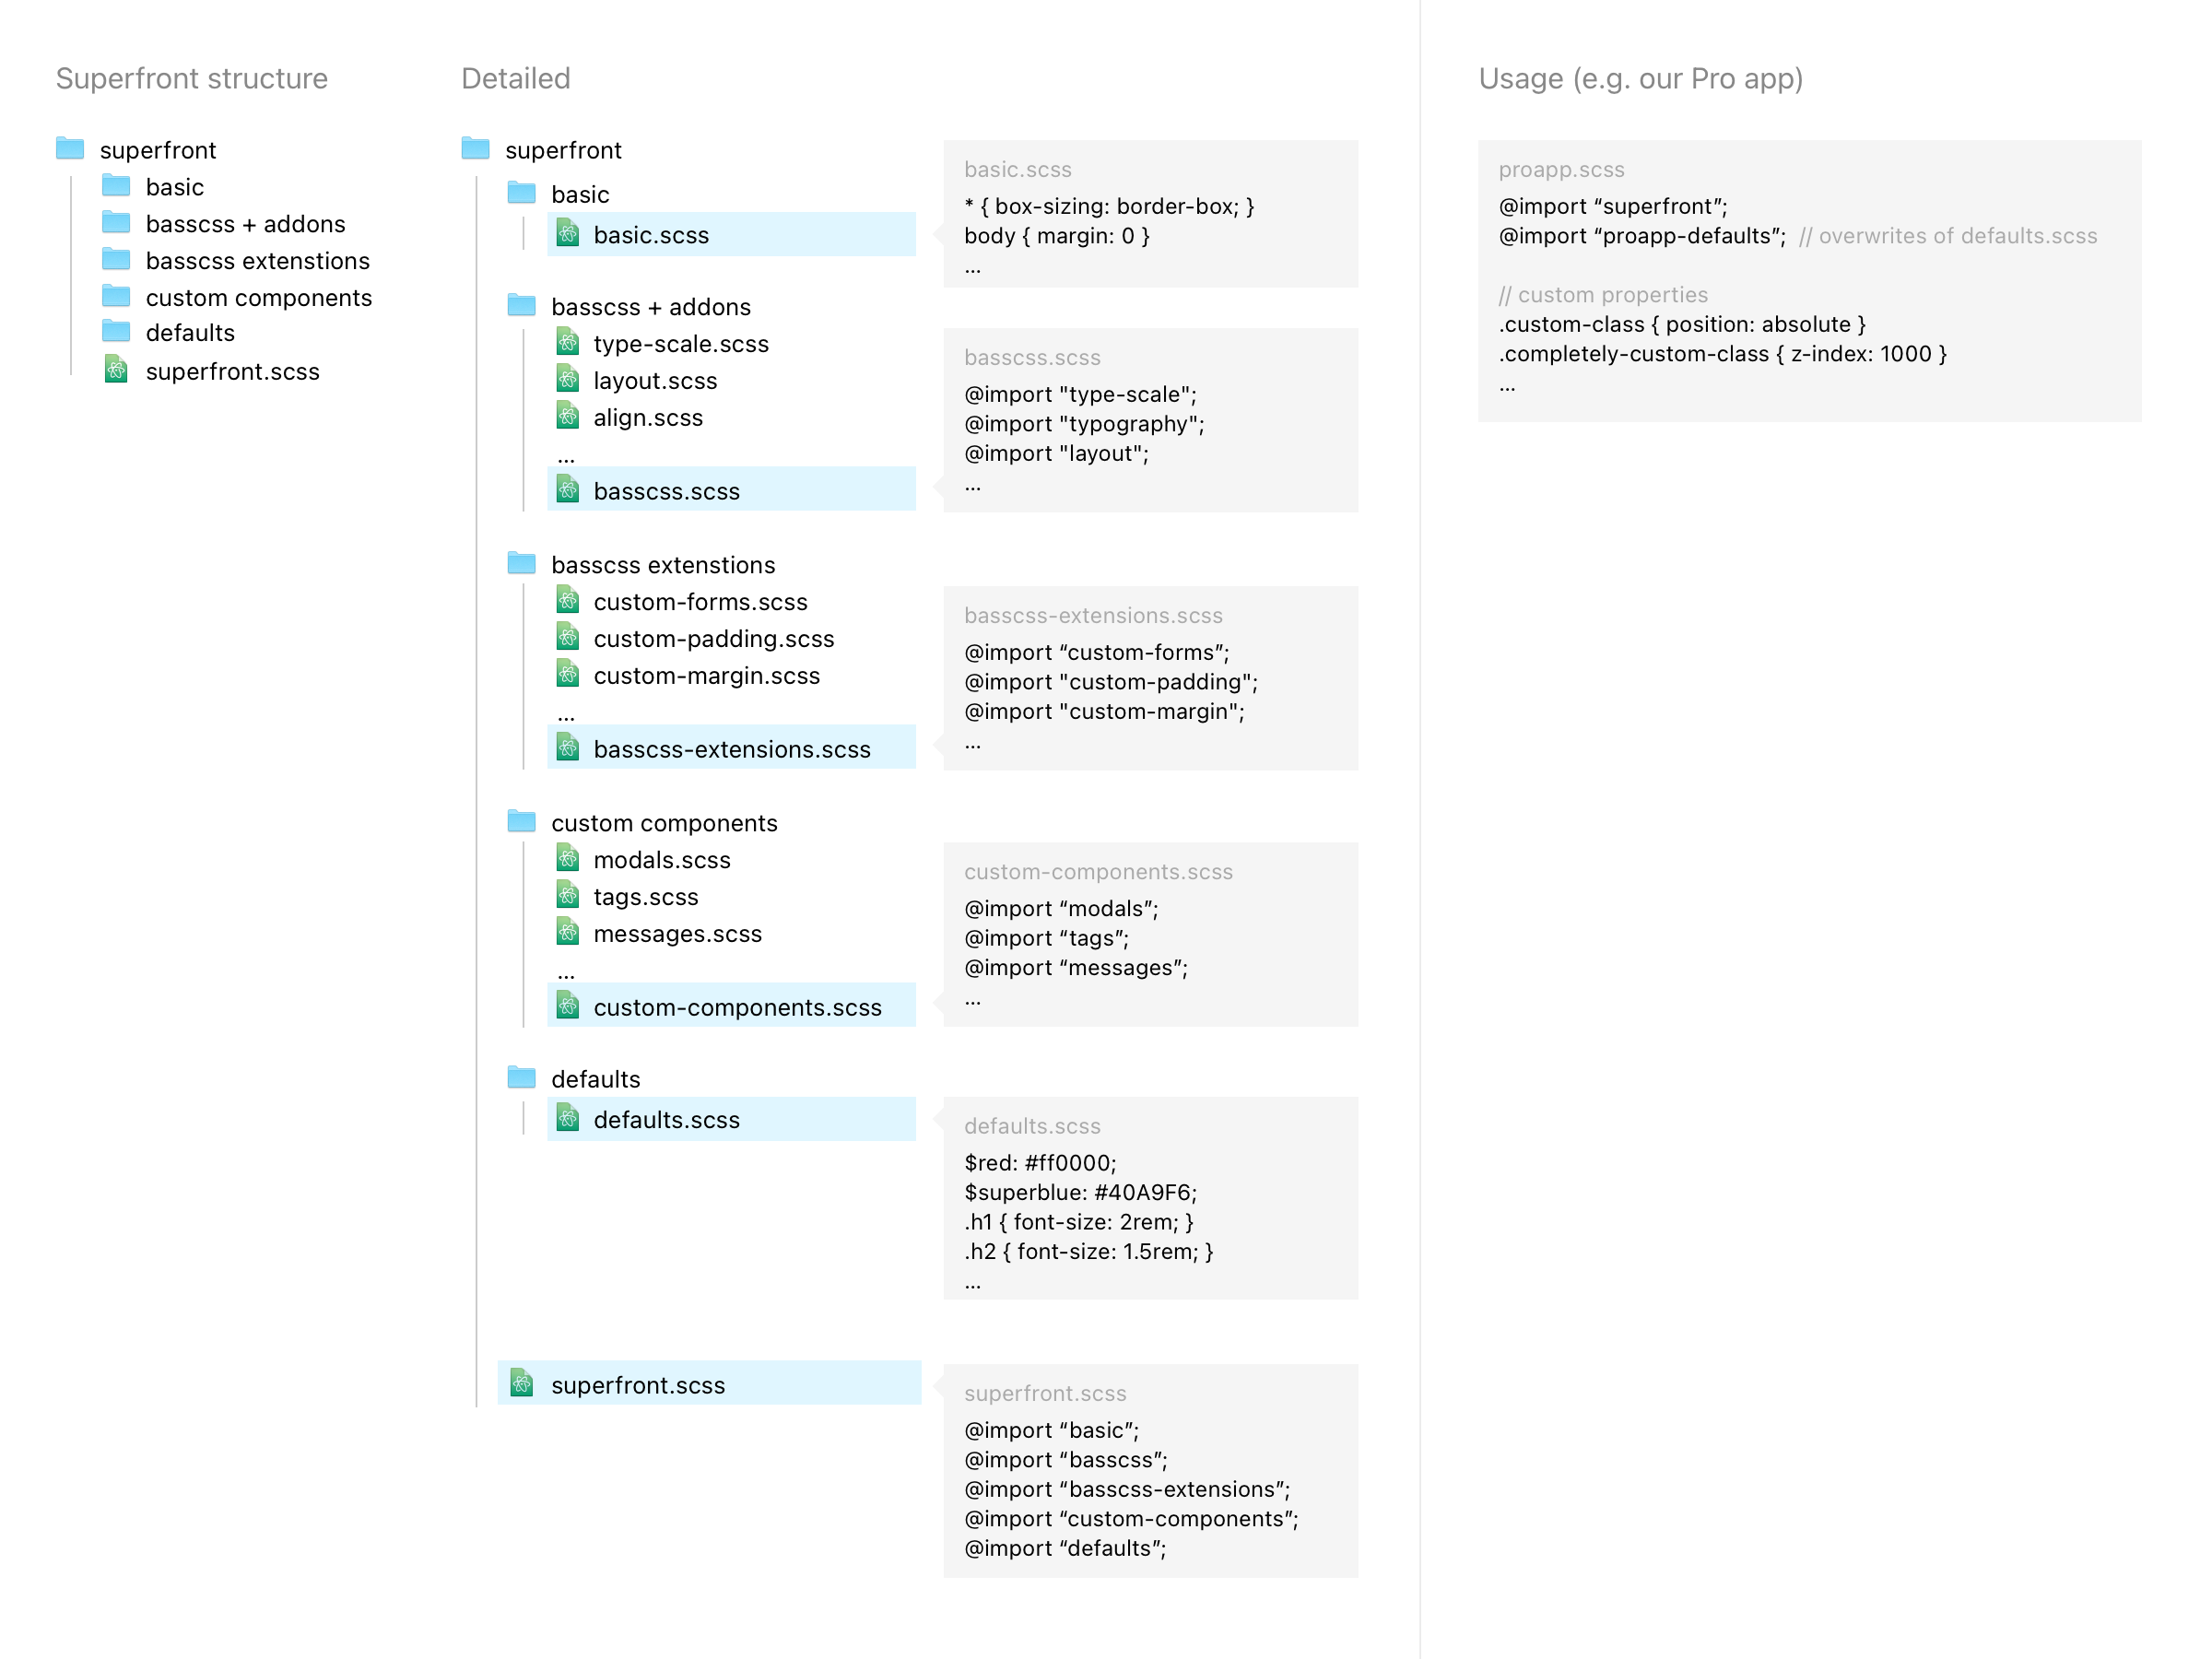Click the basic folder icon in Superfront structure
This screenshot has width=2212, height=1659.
(116, 186)
